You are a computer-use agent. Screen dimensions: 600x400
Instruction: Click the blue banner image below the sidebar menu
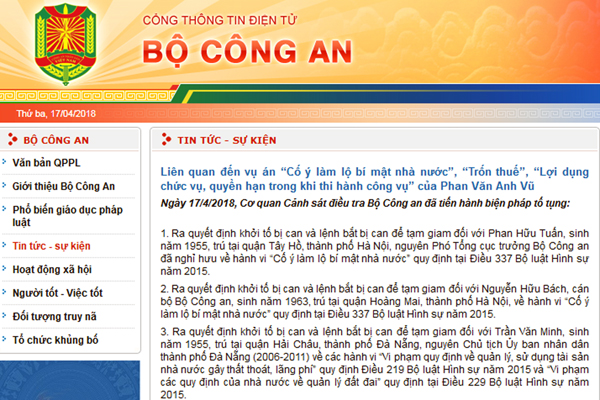click(70, 380)
